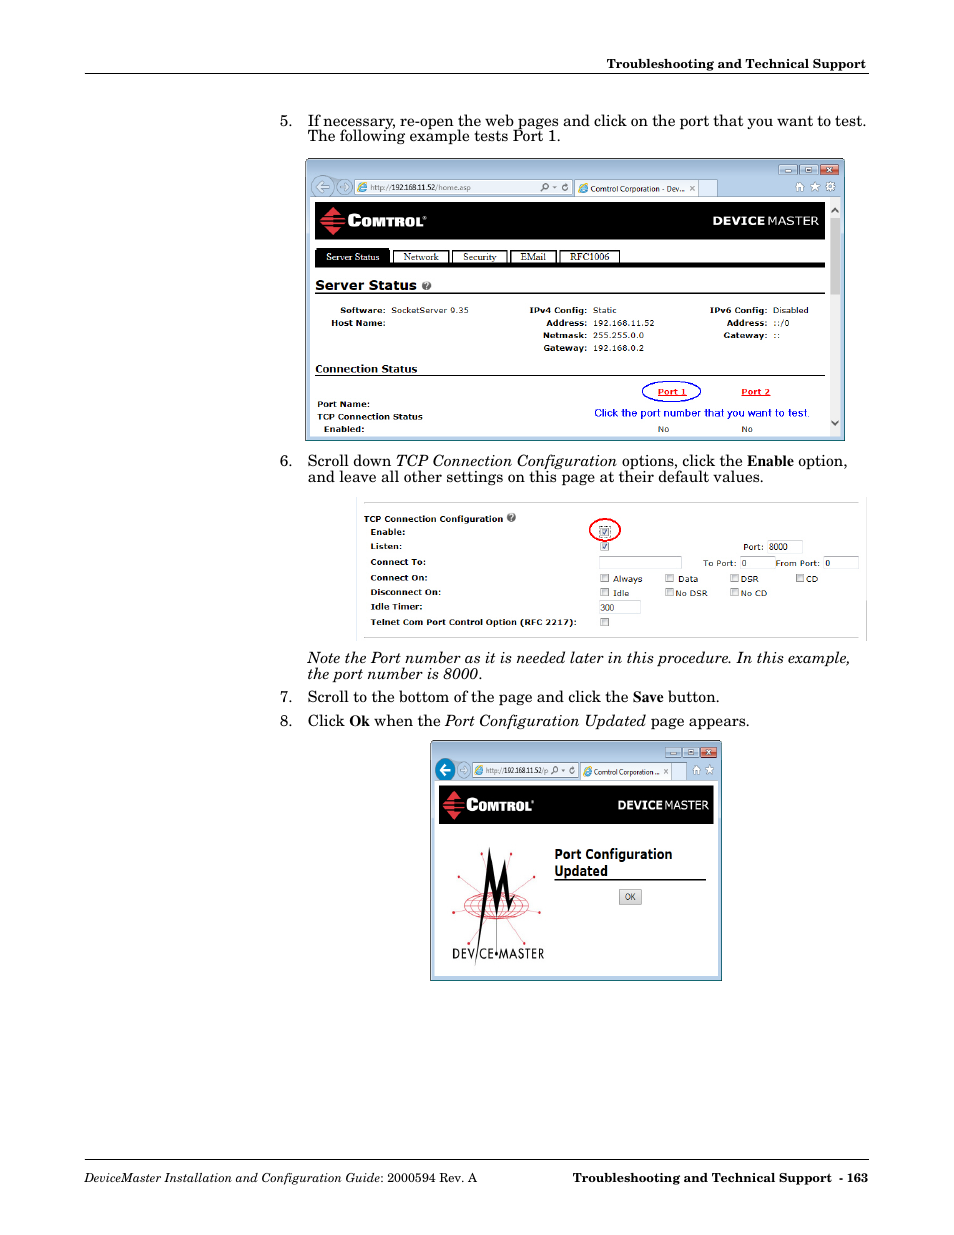954x1235 pixels.
Task: Check the Disconnect On No CD checkbox
Action: 734,592
